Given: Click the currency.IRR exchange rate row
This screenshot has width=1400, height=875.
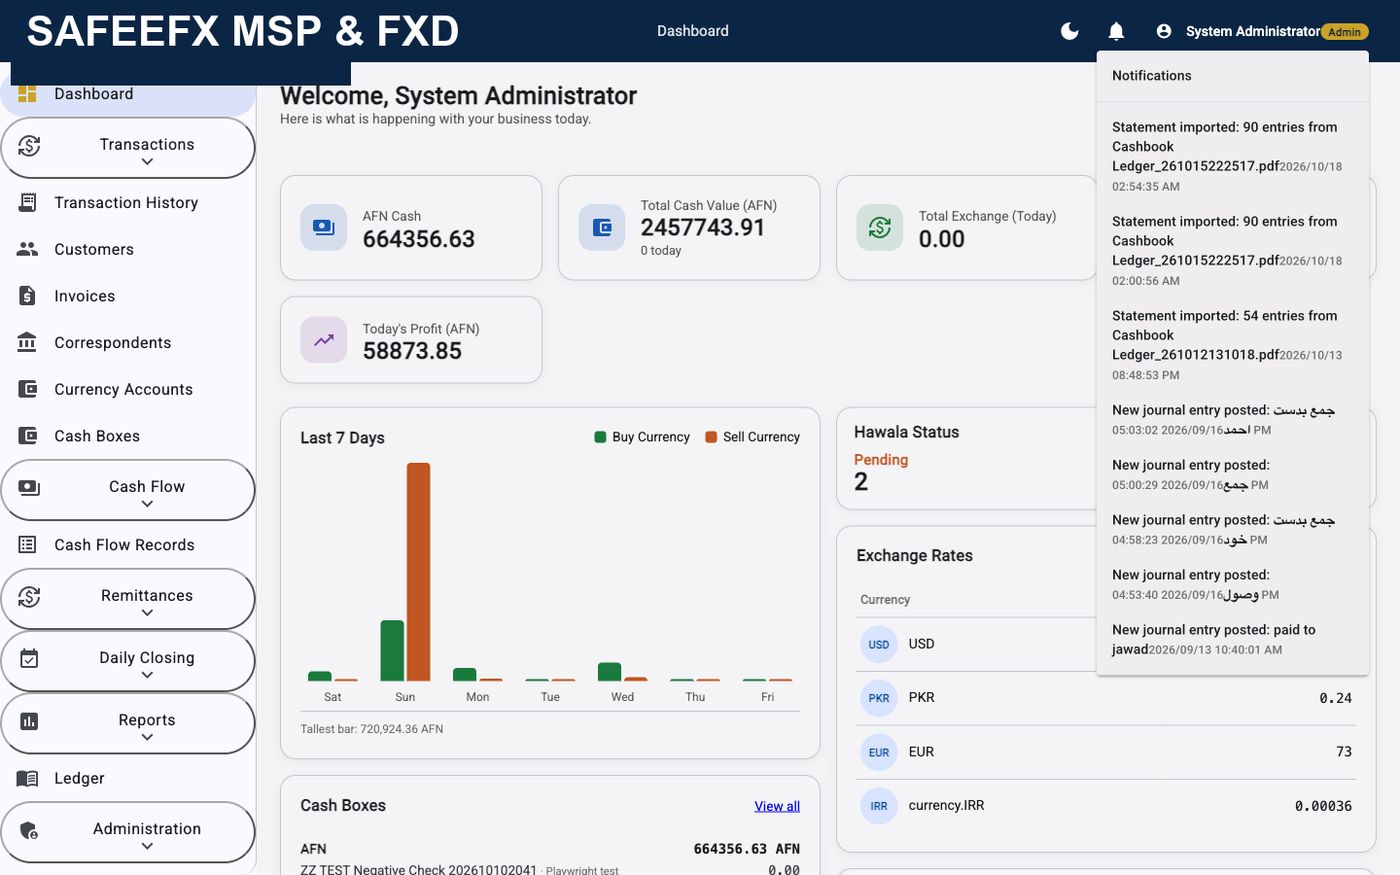Looking at the screenshot, I should [1106, 806].
